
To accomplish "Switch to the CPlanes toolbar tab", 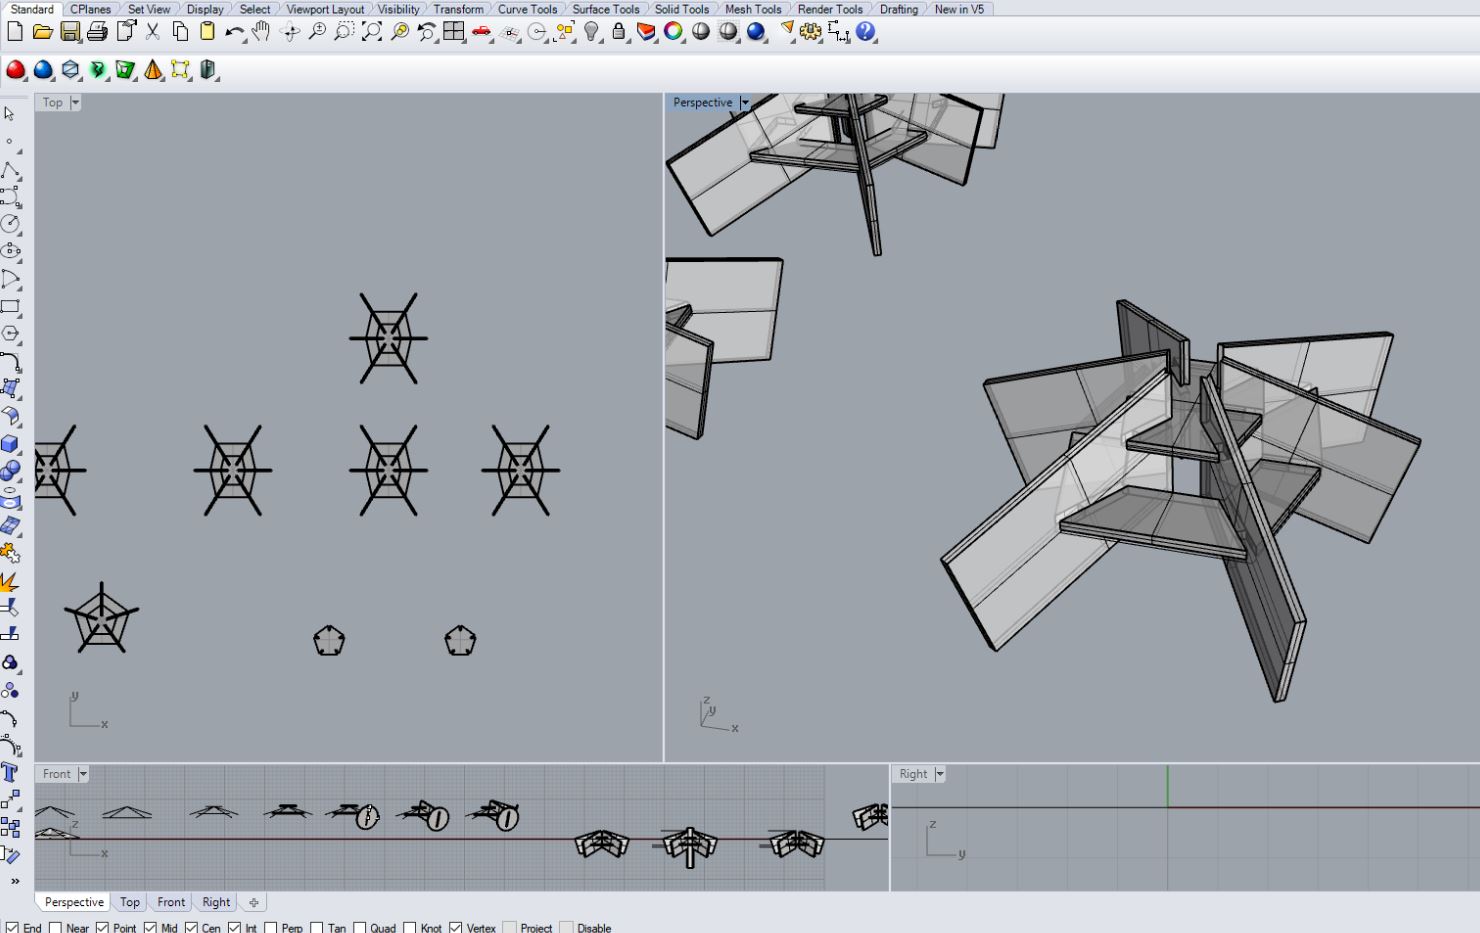I will (90, 9).
